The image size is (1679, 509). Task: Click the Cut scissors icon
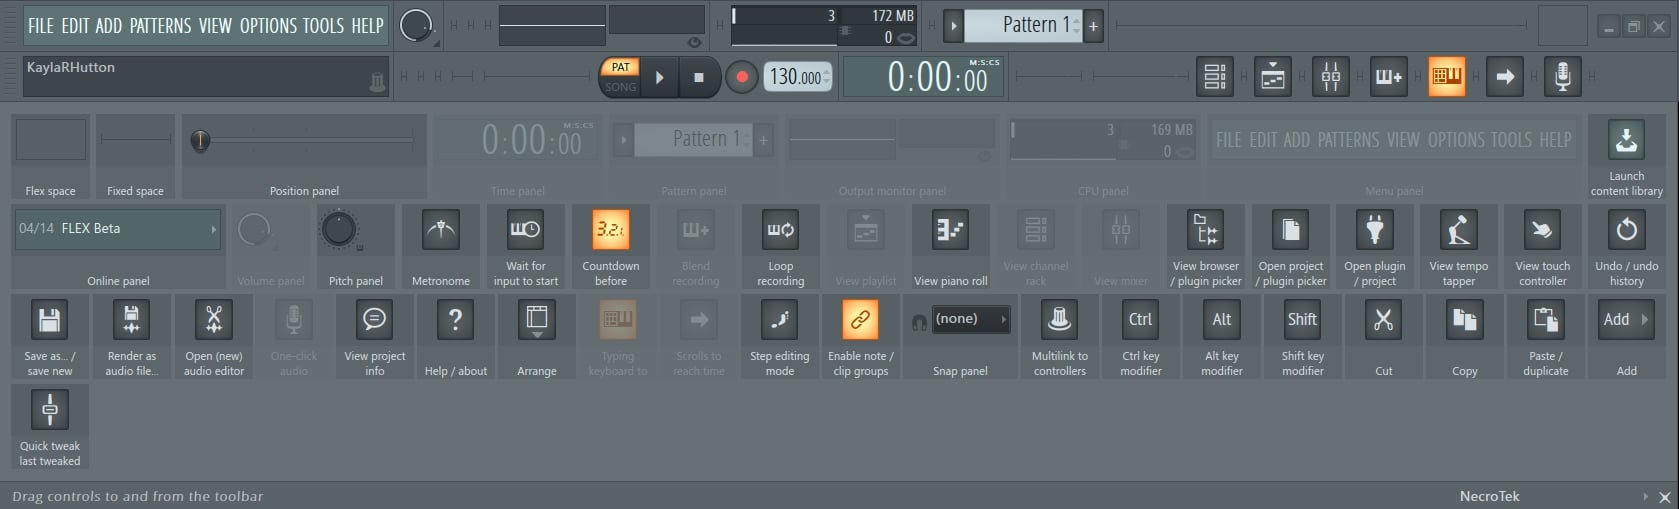[1383, 321]
